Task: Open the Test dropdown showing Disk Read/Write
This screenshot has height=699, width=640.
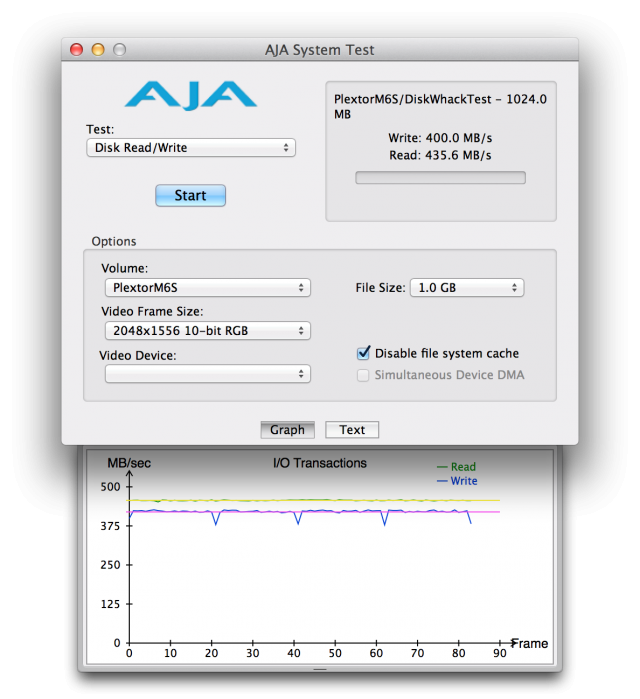Action: click(x=191, y=148)
